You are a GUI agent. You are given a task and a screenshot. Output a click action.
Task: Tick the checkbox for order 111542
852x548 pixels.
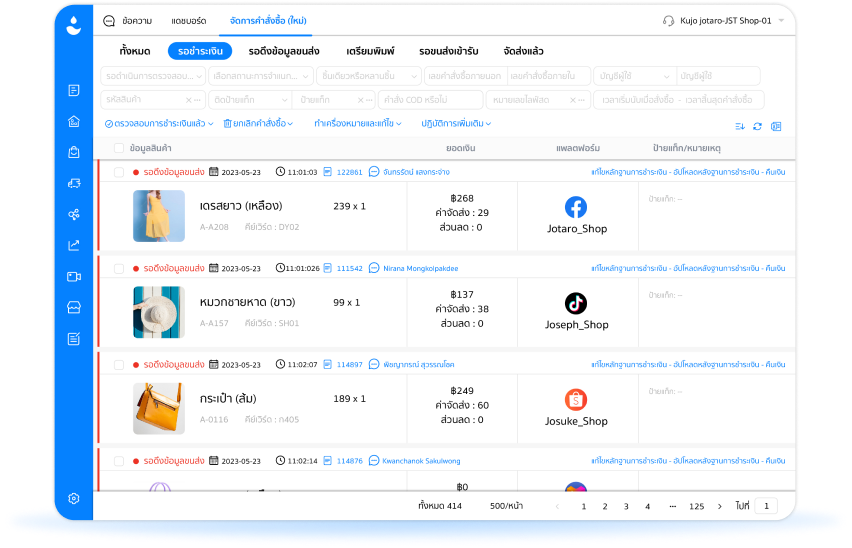pyautogui.click(x=119, y=268)
